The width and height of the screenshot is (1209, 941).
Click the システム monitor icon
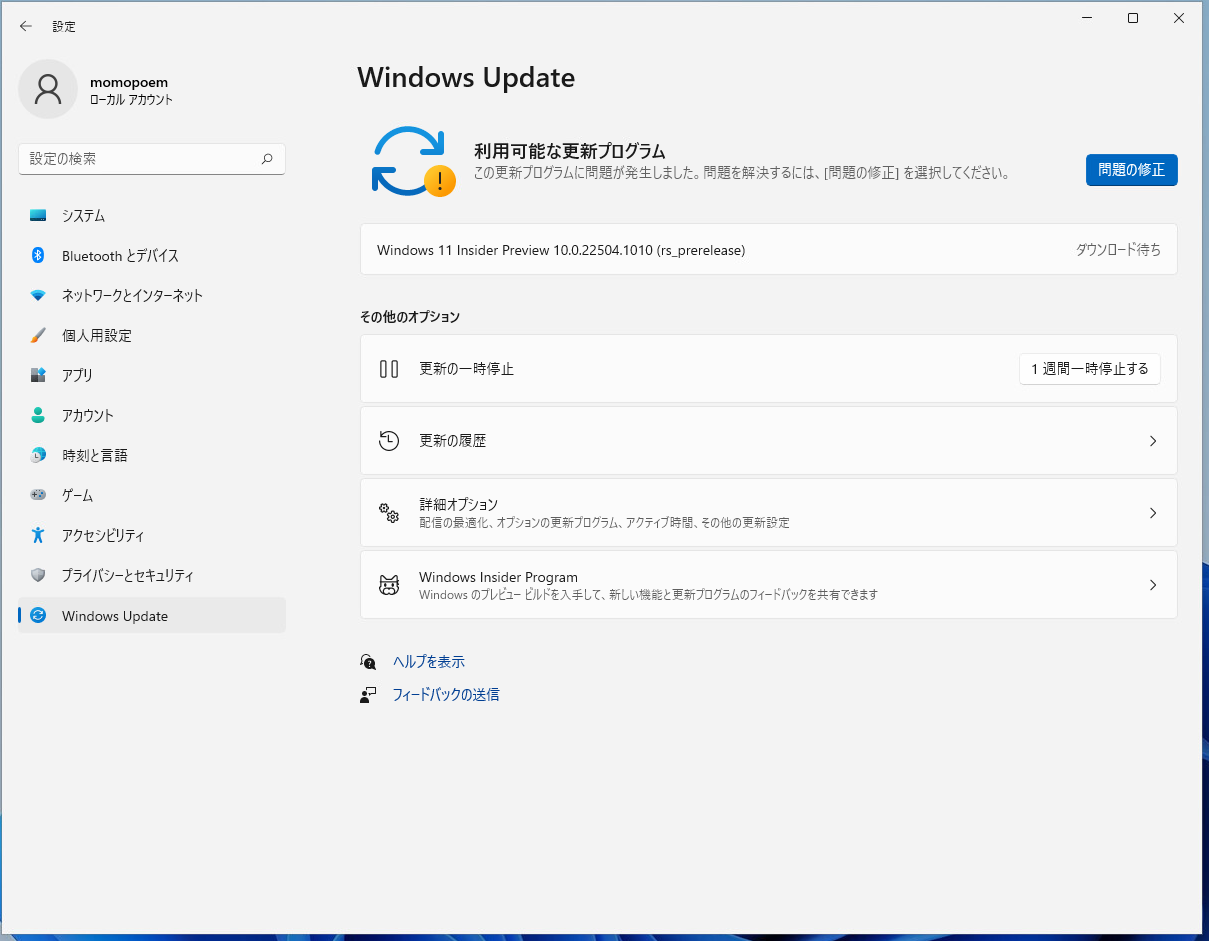tap(38, 215)
